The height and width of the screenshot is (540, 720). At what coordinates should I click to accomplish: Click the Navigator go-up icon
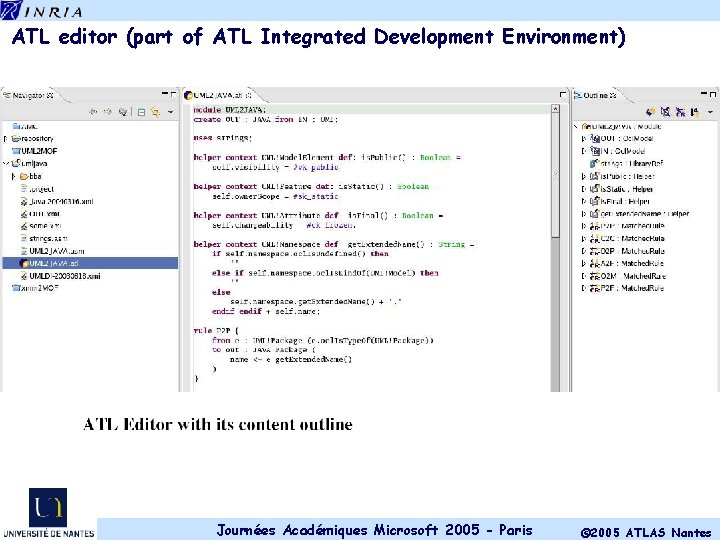[123, 112]
